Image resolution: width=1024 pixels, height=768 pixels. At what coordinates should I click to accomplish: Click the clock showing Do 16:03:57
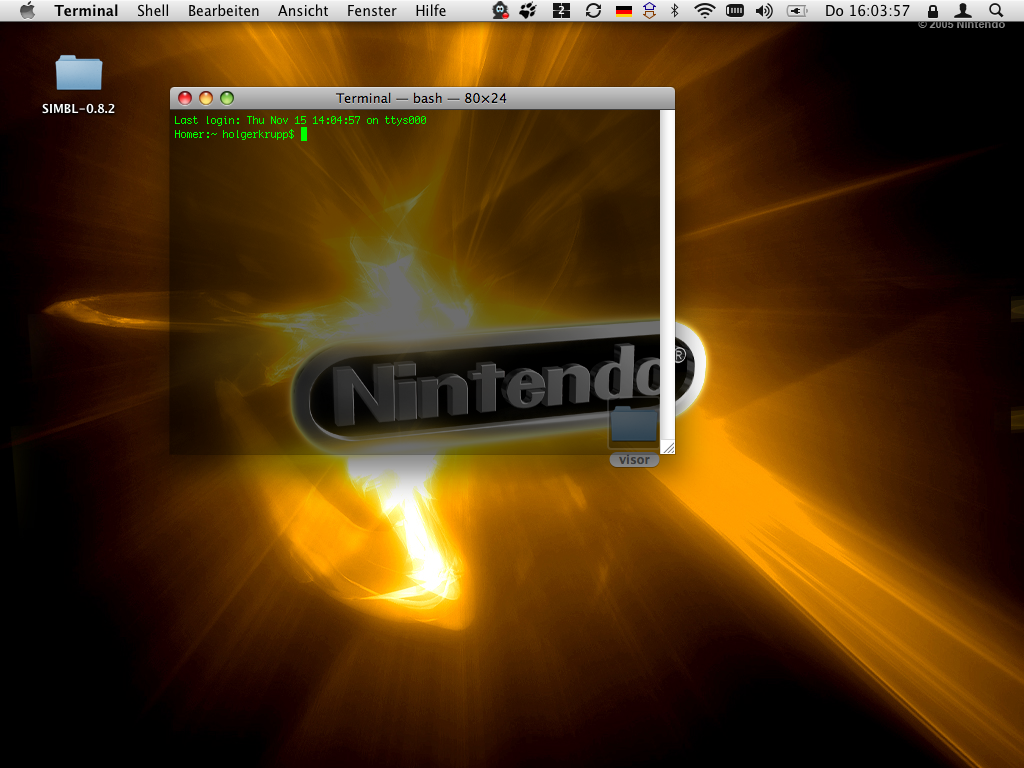click(867, 10)
